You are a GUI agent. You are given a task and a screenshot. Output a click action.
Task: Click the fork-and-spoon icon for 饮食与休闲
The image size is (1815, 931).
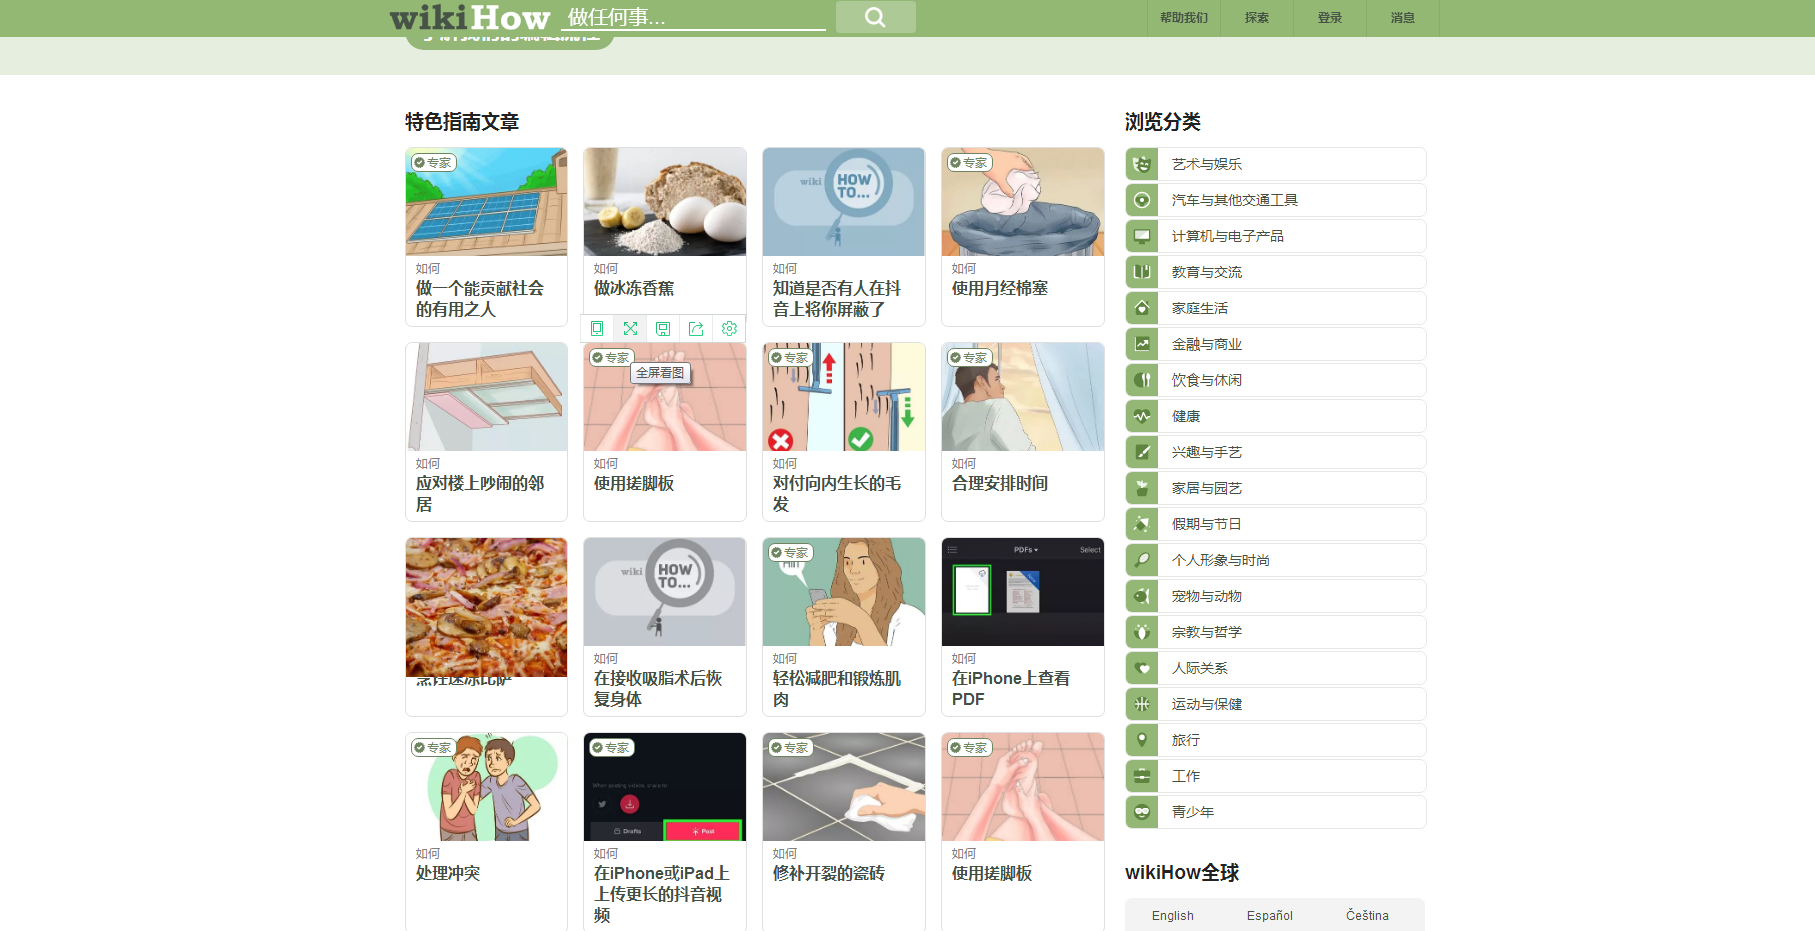click(x=1141, y=380)
